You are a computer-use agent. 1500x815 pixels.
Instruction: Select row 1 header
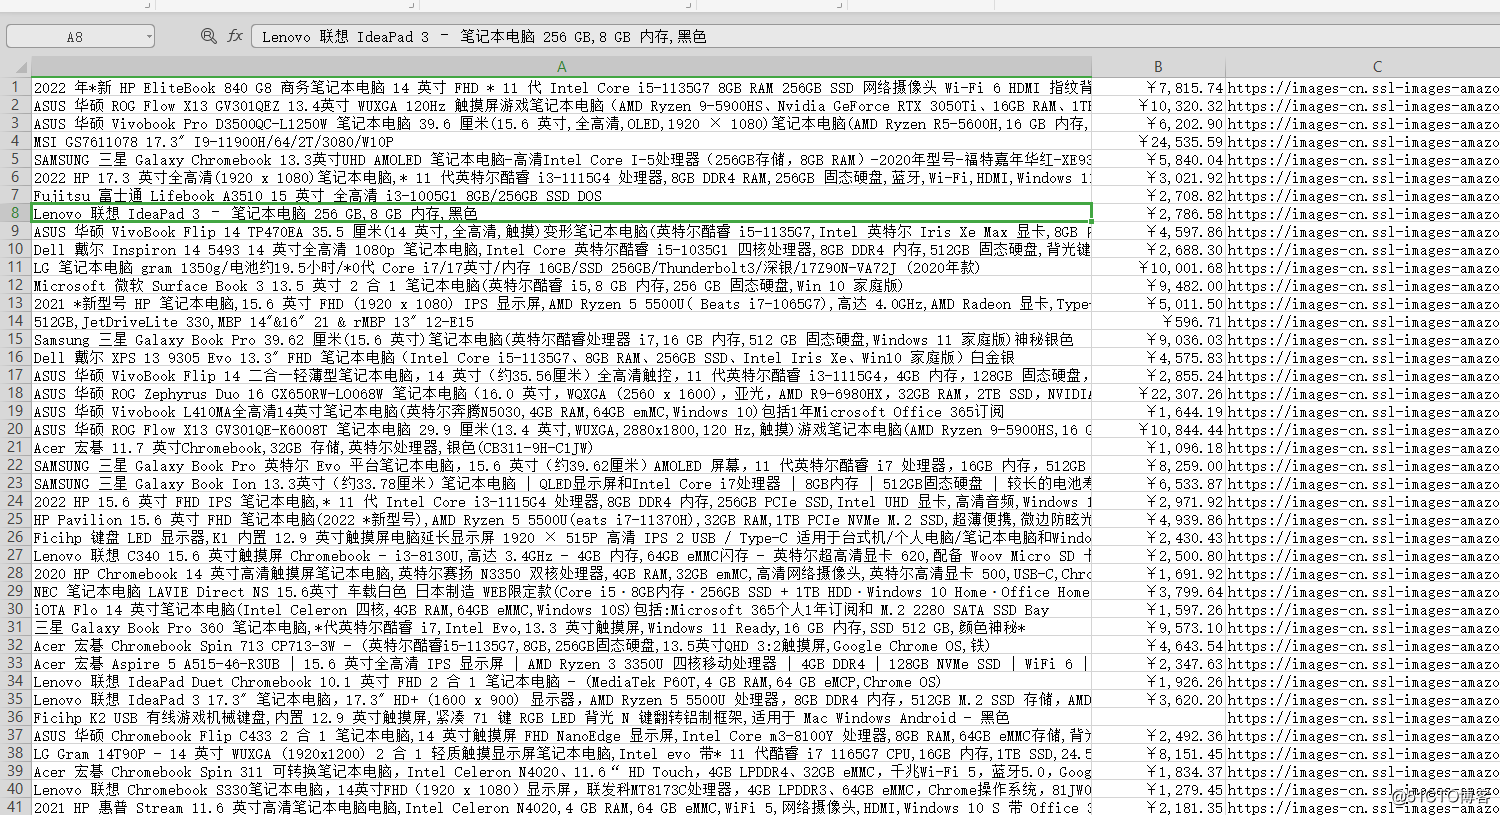[15, 87]
